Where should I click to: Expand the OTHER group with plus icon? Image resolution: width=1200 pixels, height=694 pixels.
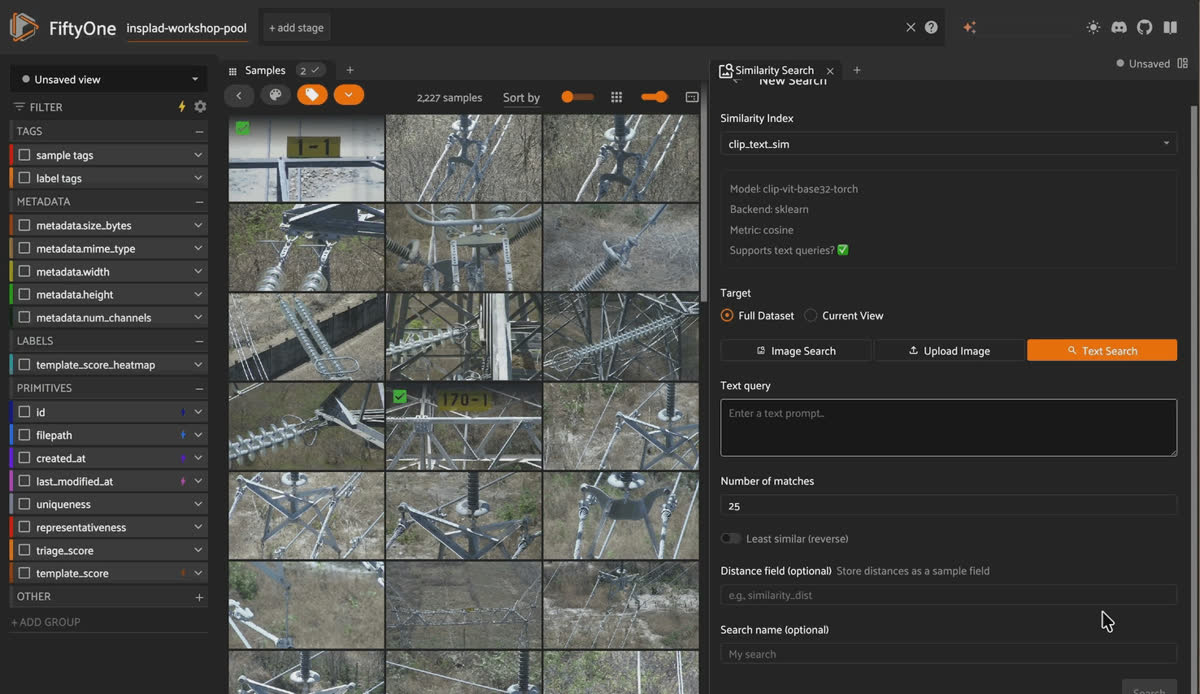coord(199,597)
